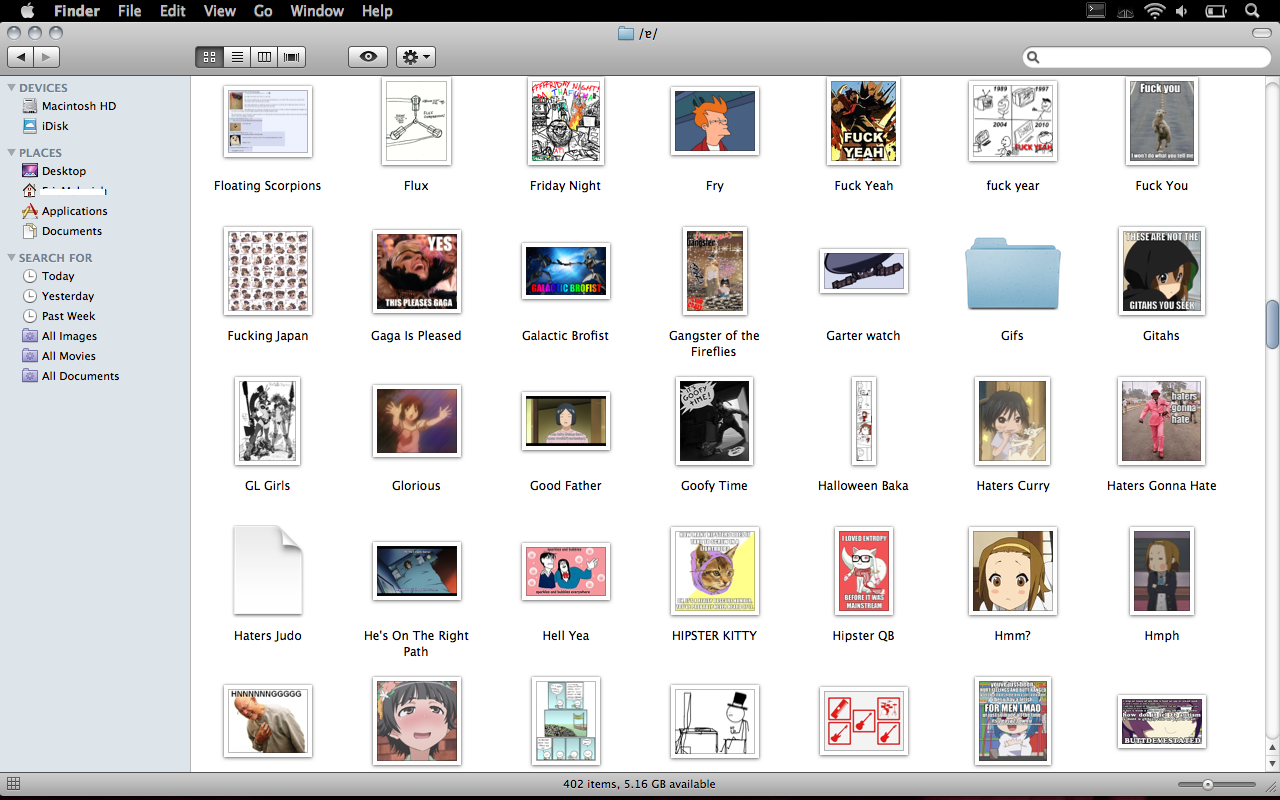This screenshot has width=1280, height=800.
Task: Switch to icon view mode
Action: point(209,57)
